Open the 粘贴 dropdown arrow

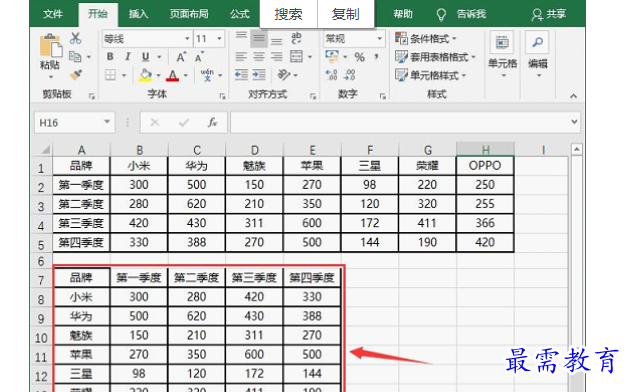pos(50,76)
